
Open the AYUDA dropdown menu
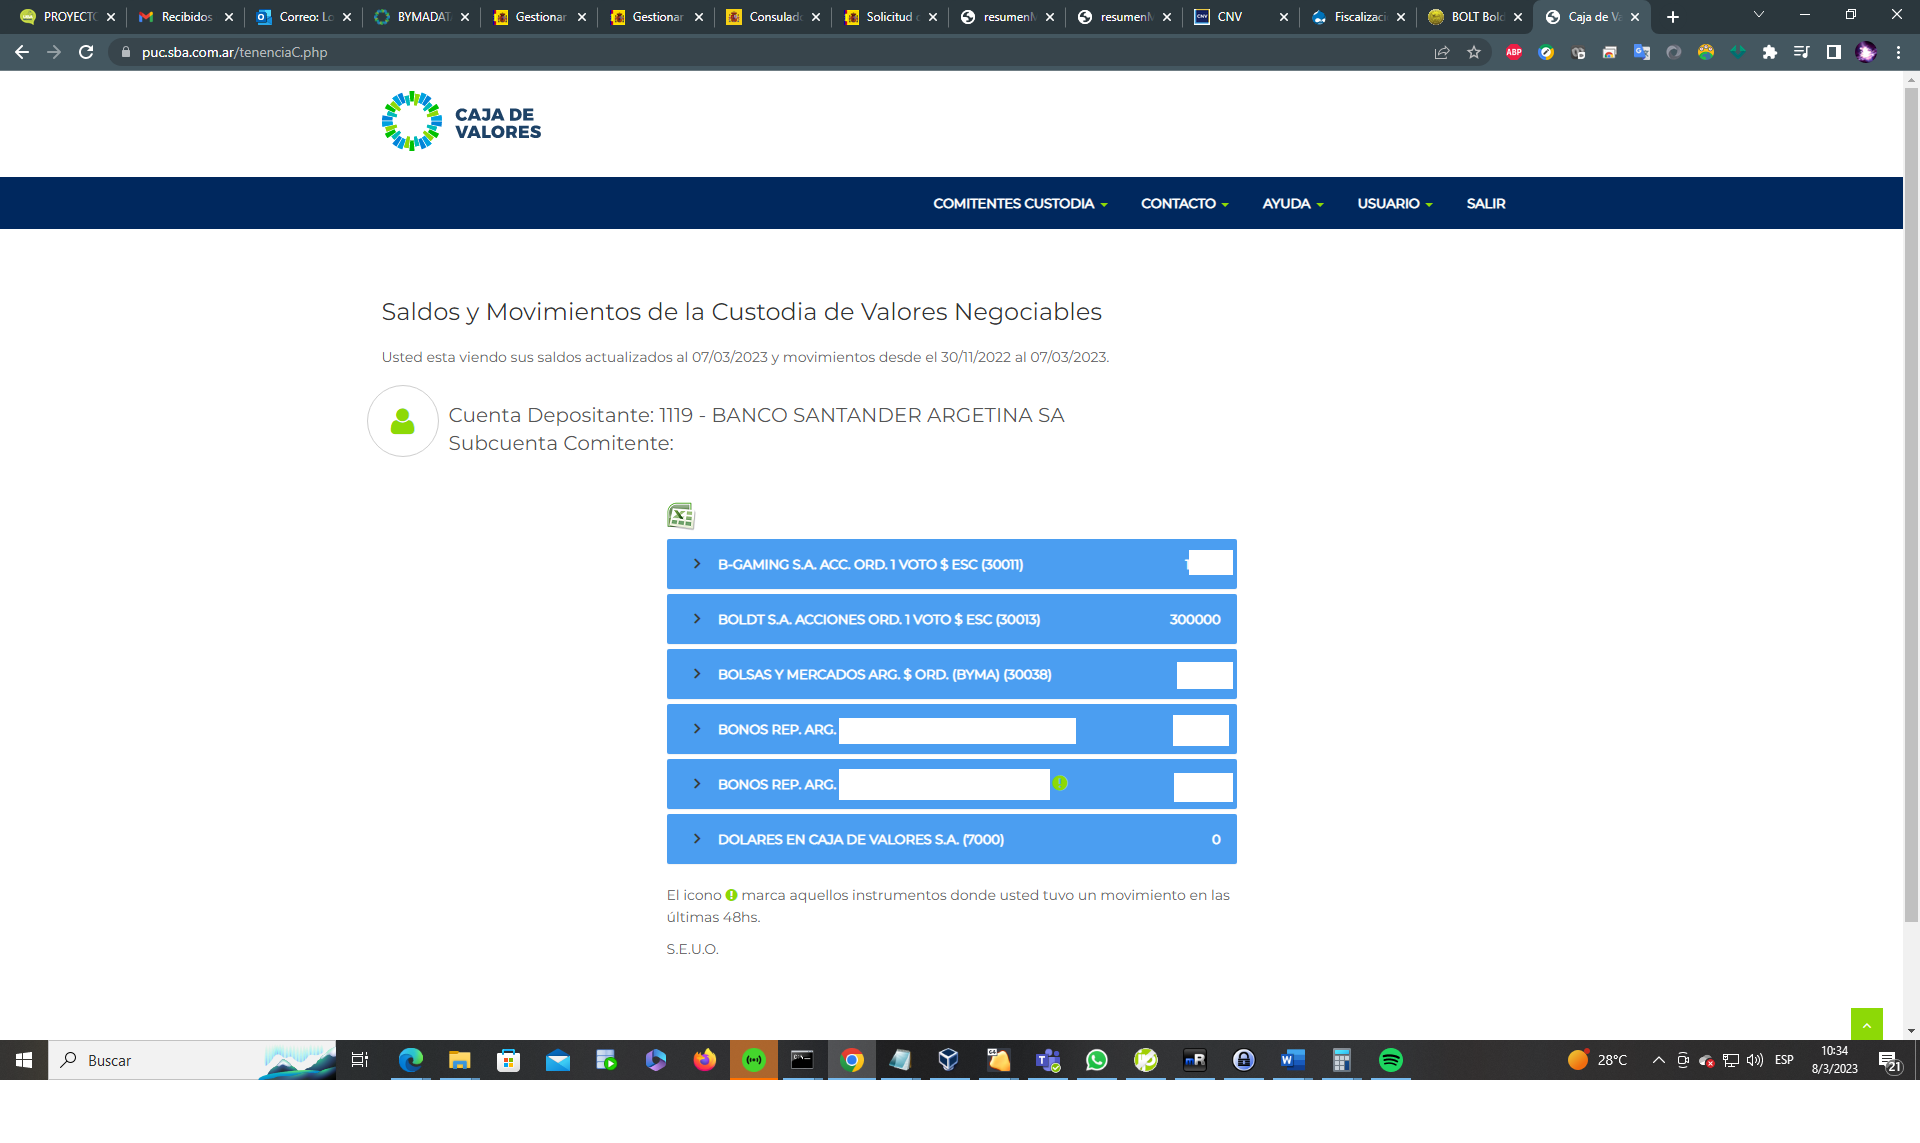[1292, 203]
